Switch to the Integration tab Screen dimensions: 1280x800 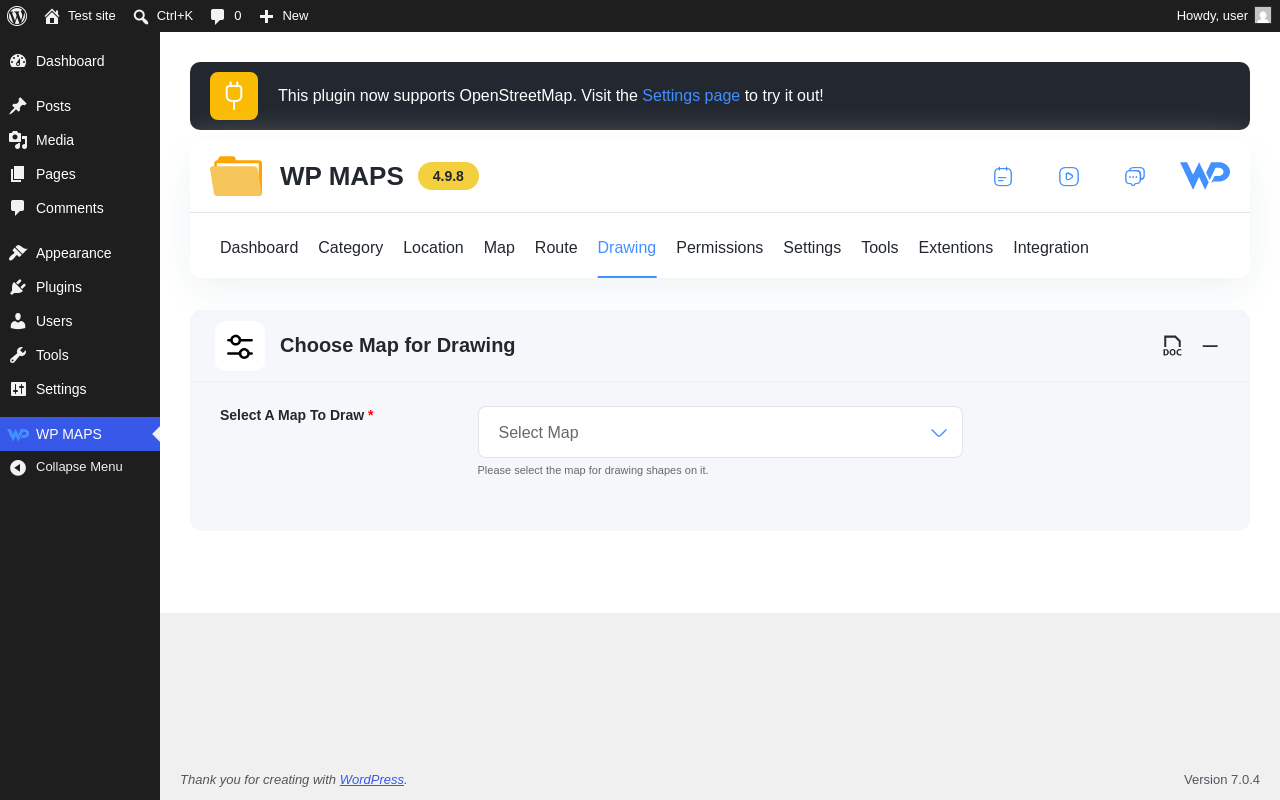tap(1051, 248)
